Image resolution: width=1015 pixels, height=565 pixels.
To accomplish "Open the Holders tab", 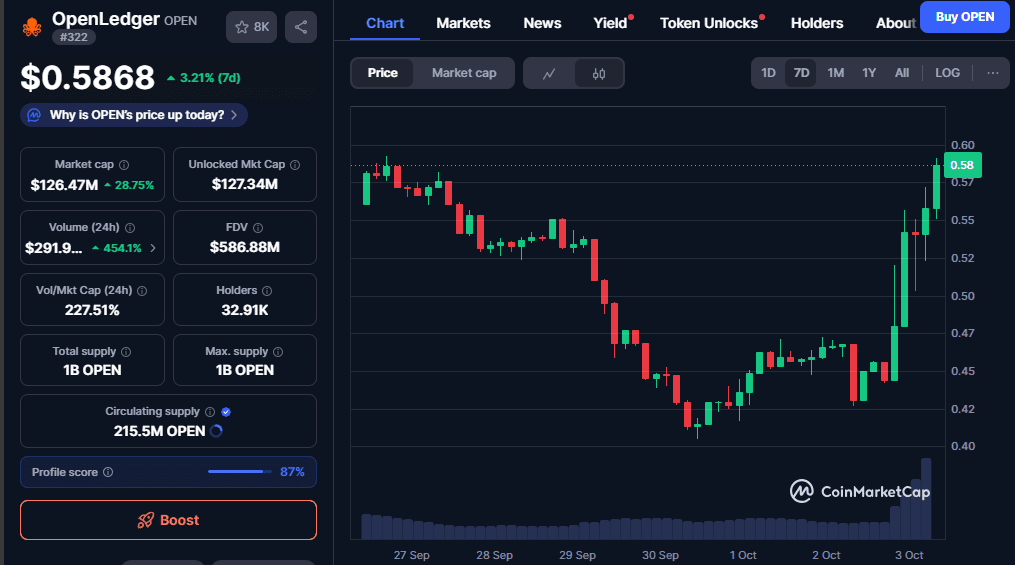I will click(817, 23).
